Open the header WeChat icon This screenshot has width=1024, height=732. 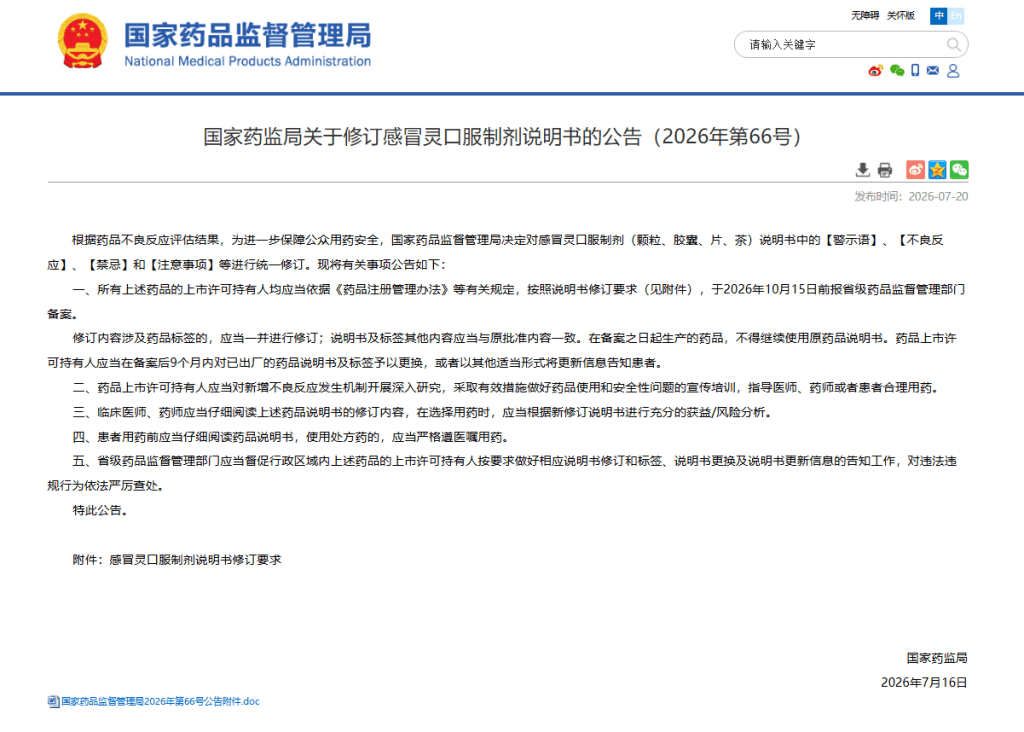[897, 71]
